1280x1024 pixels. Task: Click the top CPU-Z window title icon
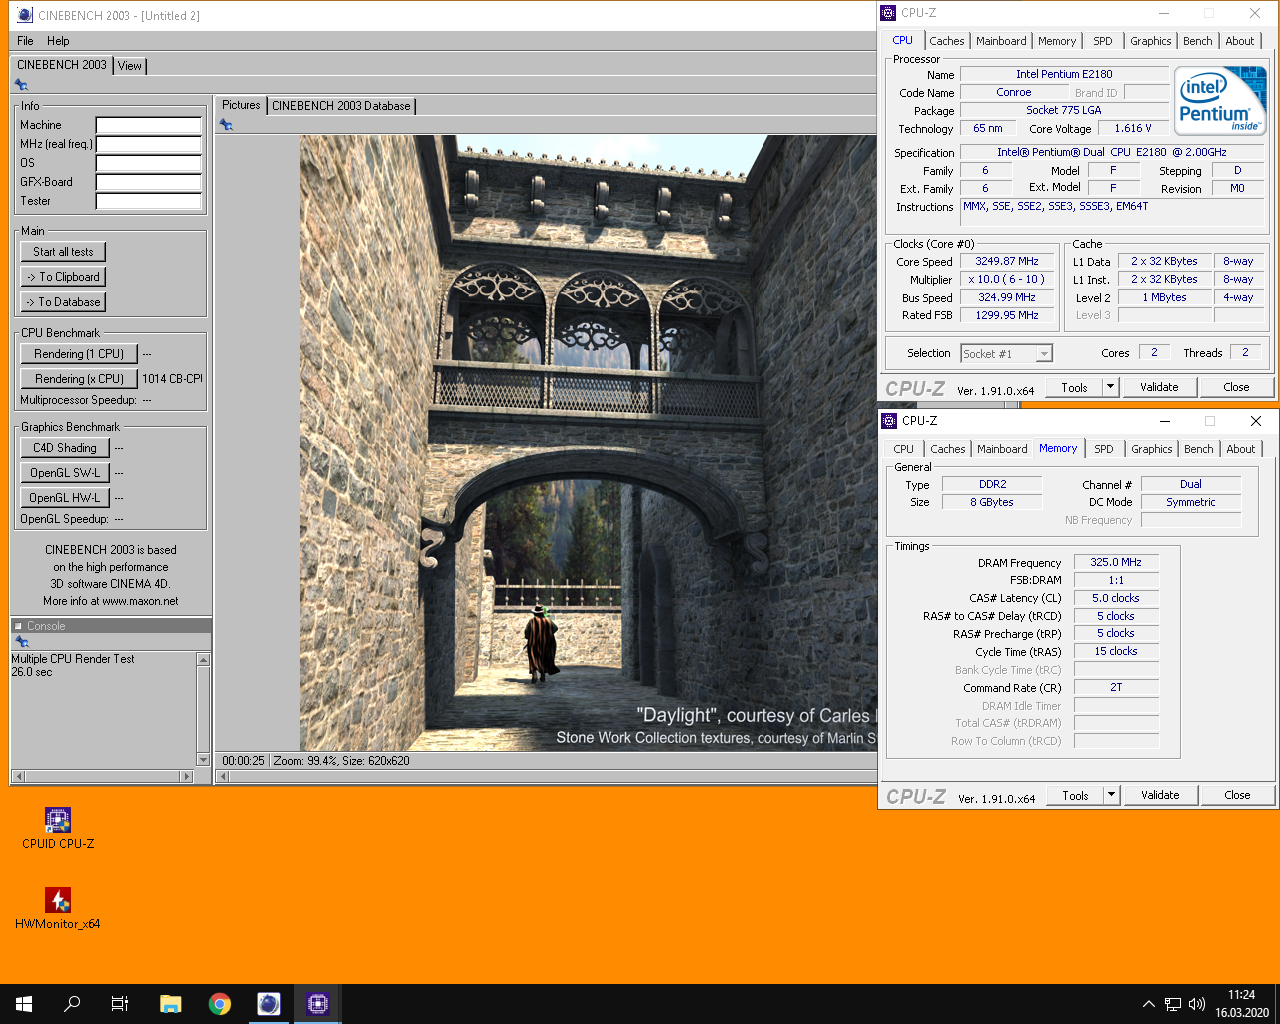[888, 13]
